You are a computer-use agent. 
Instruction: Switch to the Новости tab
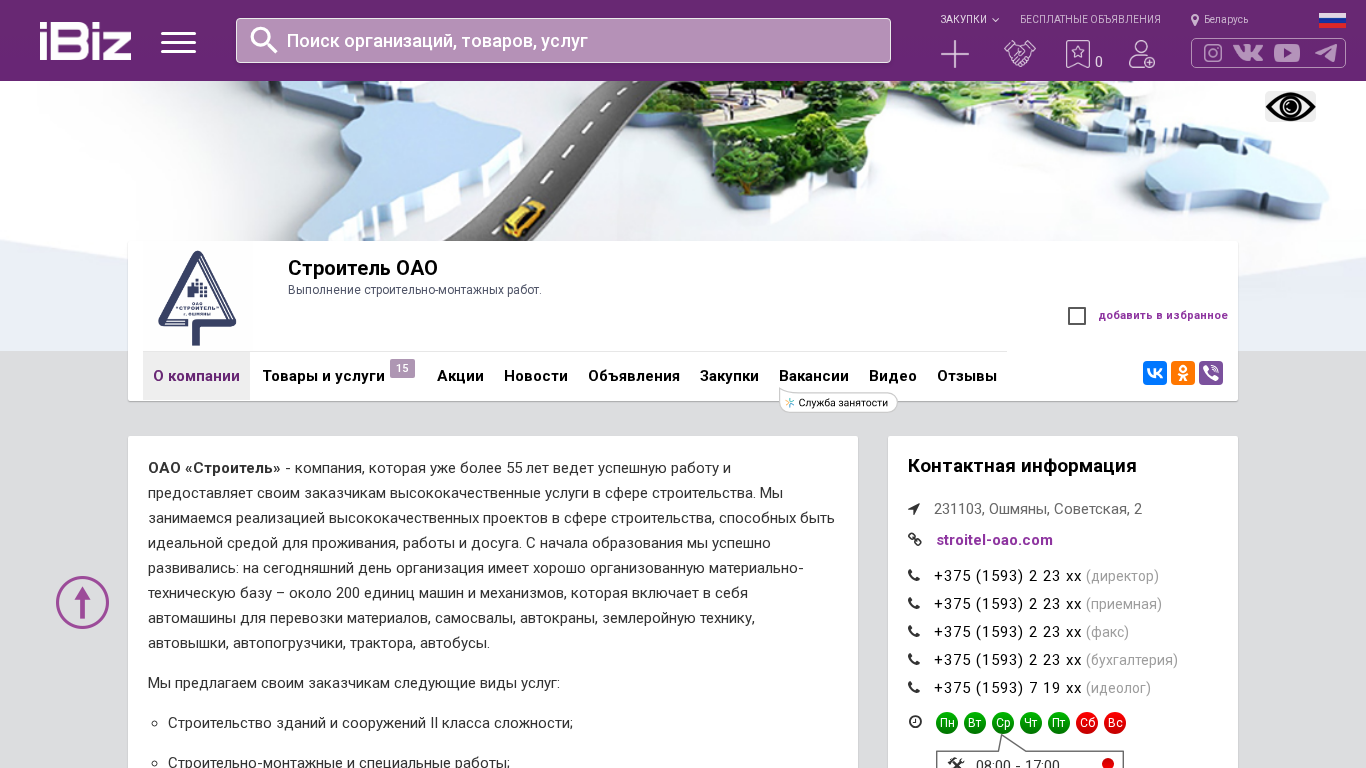[536, 376]
